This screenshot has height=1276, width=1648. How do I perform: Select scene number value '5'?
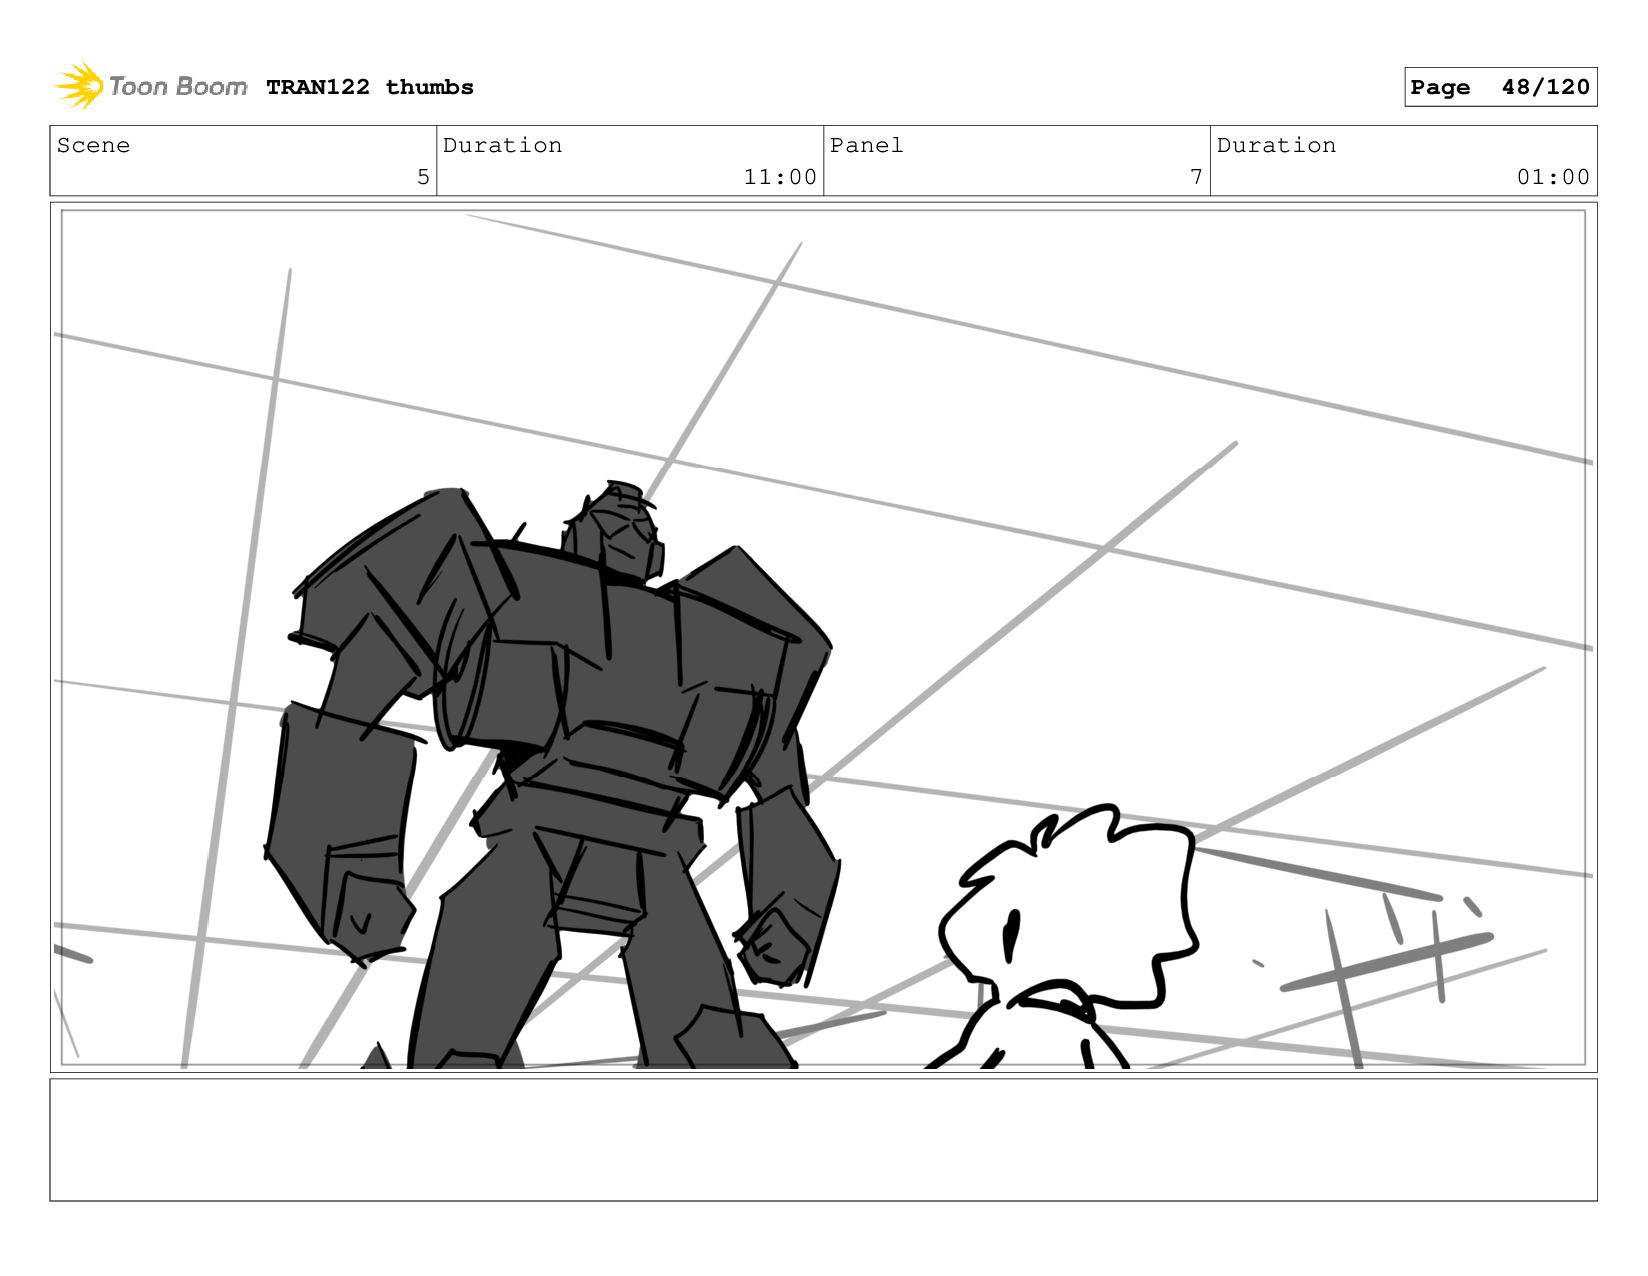click(423, 177)
